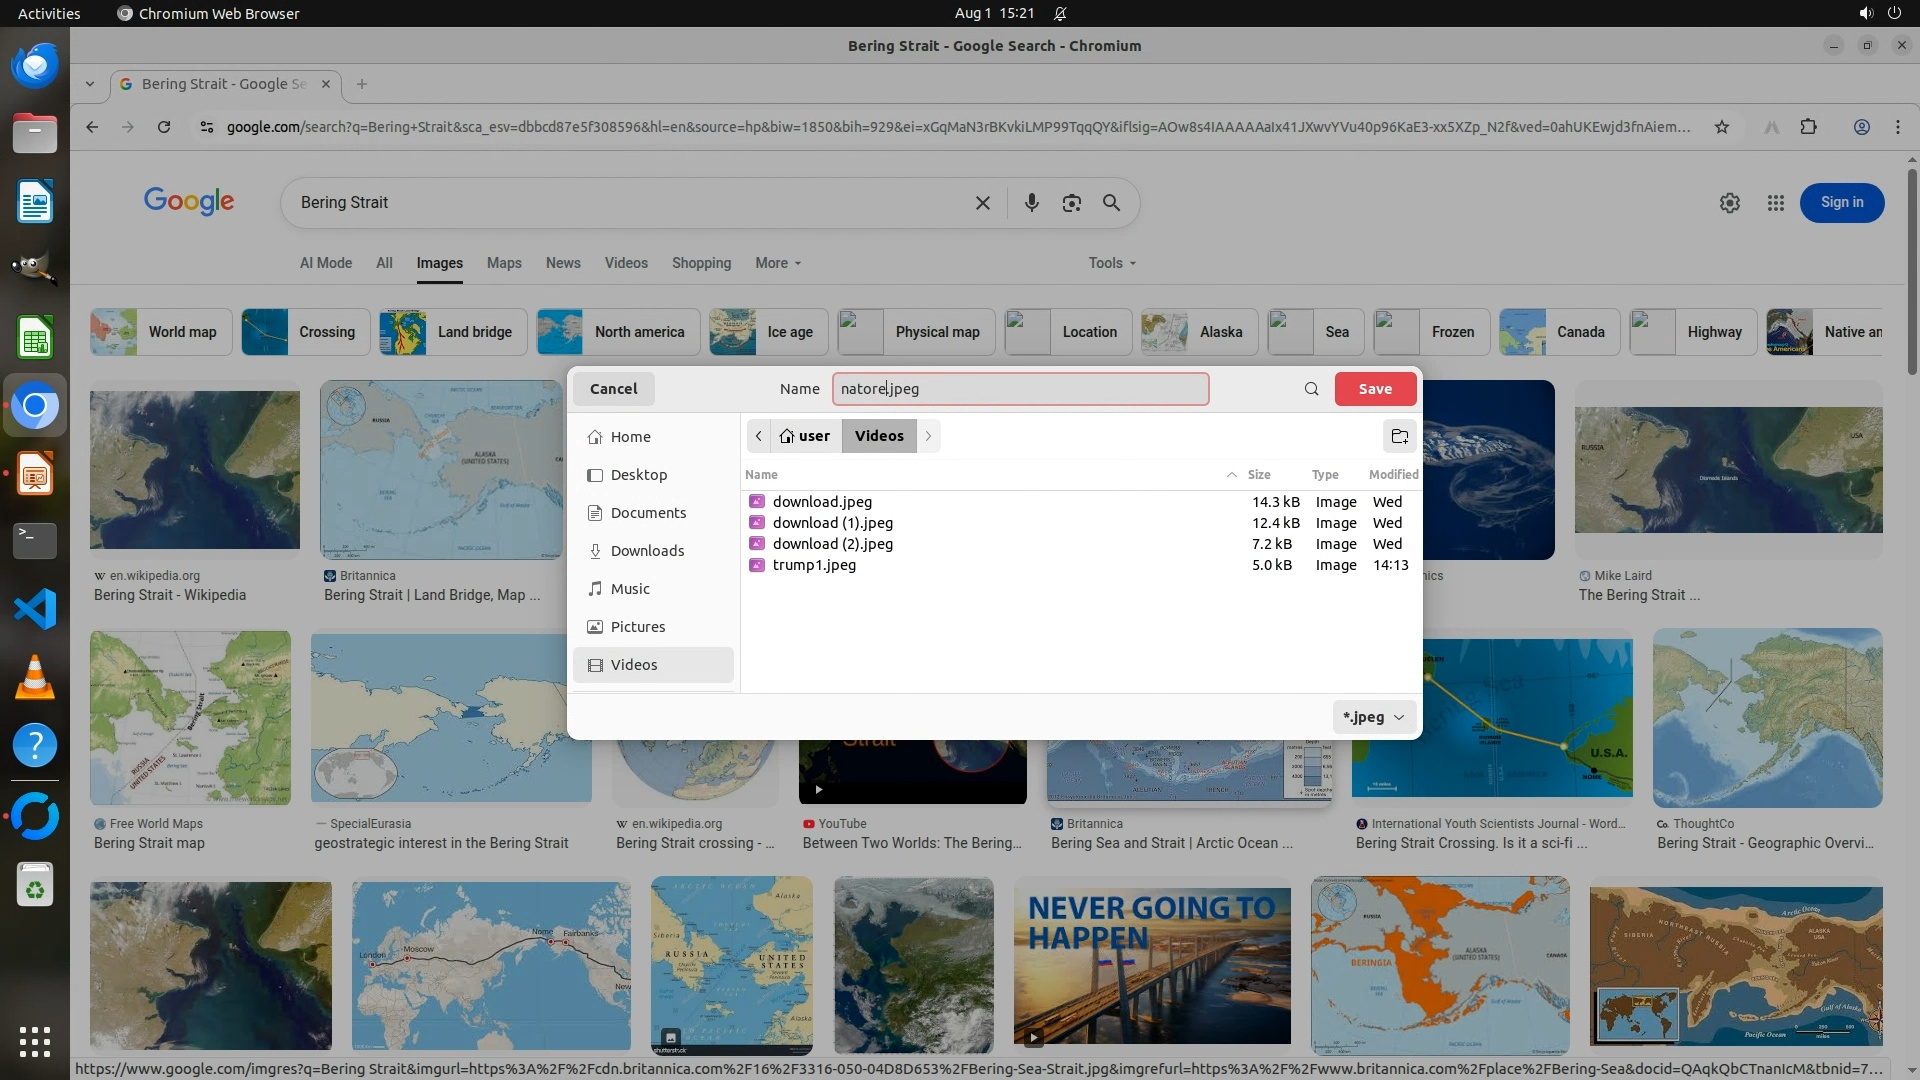Switch to the Maps search tab
Viewport: 1920px width, 1080px height.
coord(504,263)
